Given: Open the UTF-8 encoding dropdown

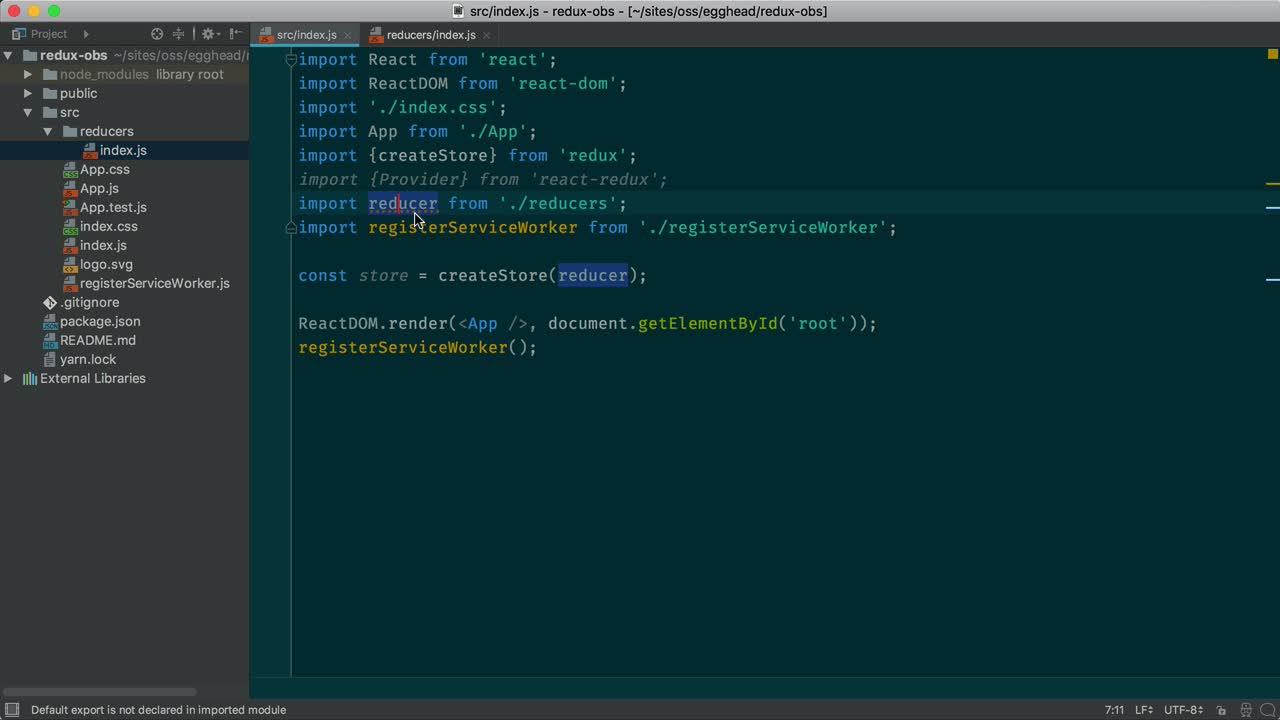Looking at the screenshot, I should pos(1183,710).
